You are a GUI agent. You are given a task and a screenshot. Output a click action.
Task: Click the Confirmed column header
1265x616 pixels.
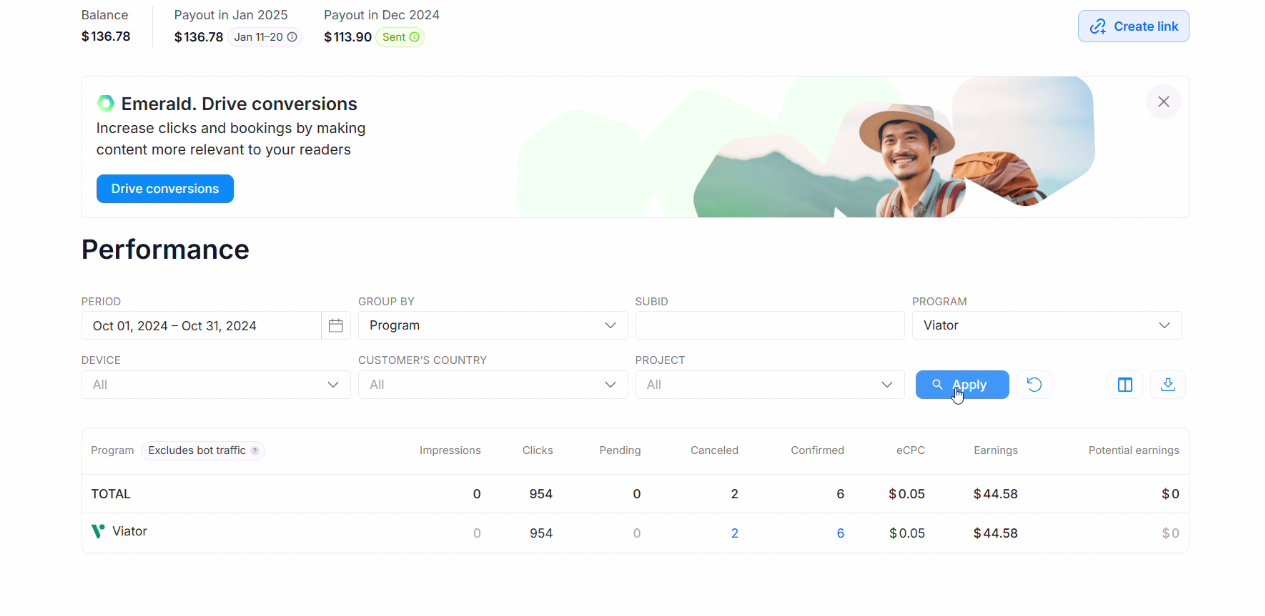(817, 451)
